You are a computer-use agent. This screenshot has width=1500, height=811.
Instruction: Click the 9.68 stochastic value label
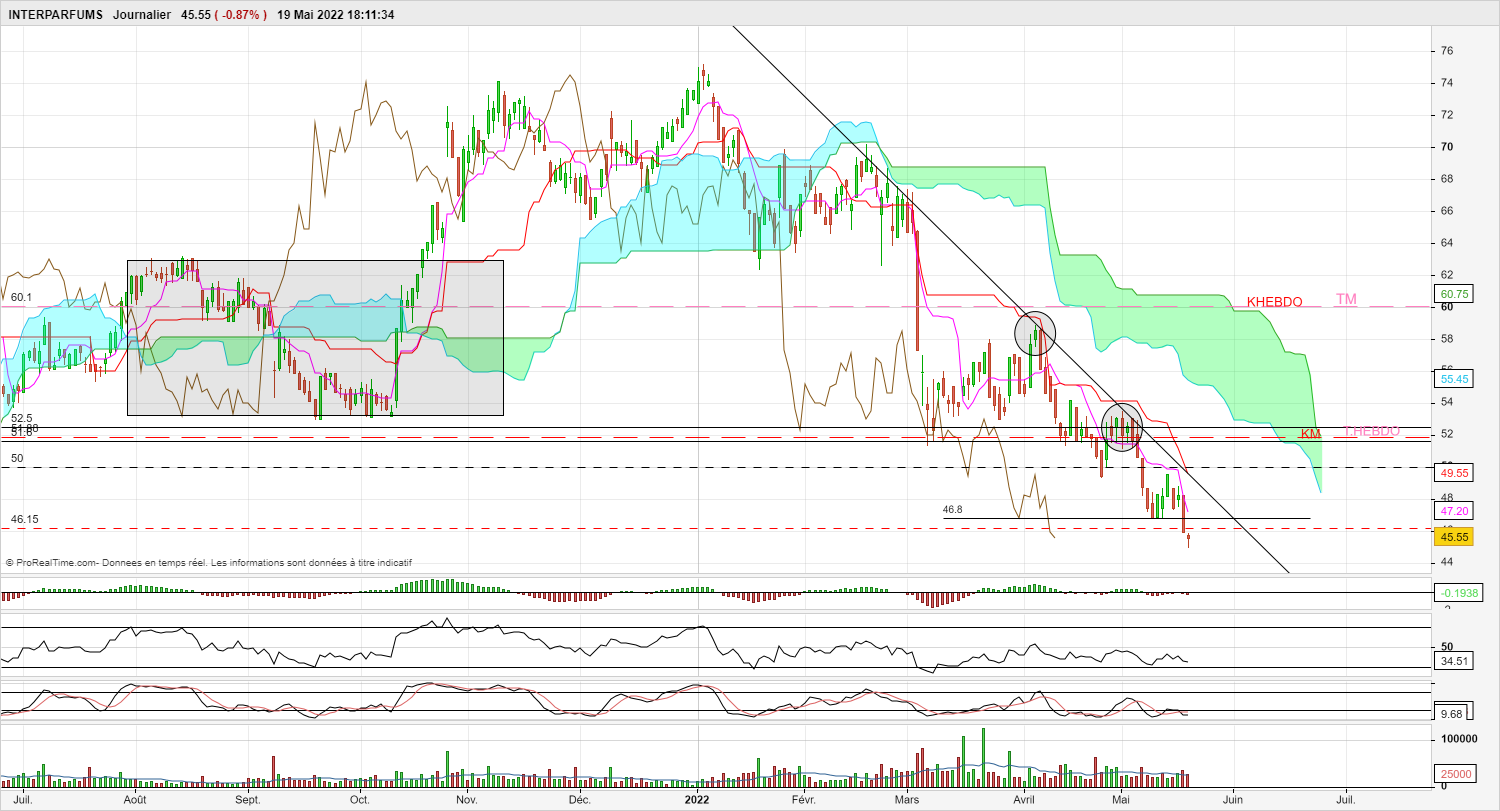[1452, 713]
